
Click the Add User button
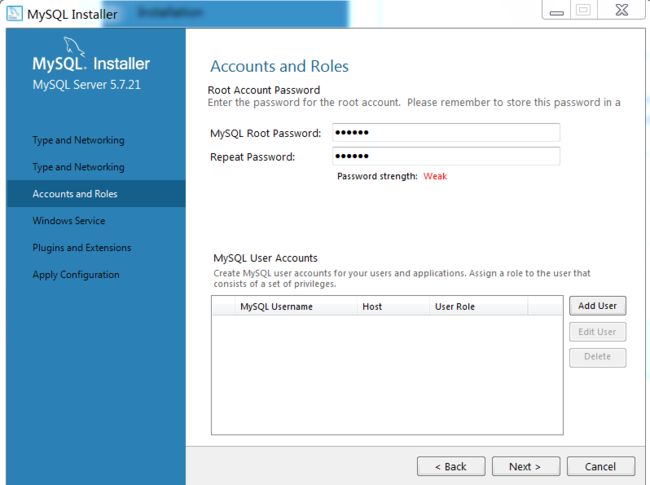597,306
